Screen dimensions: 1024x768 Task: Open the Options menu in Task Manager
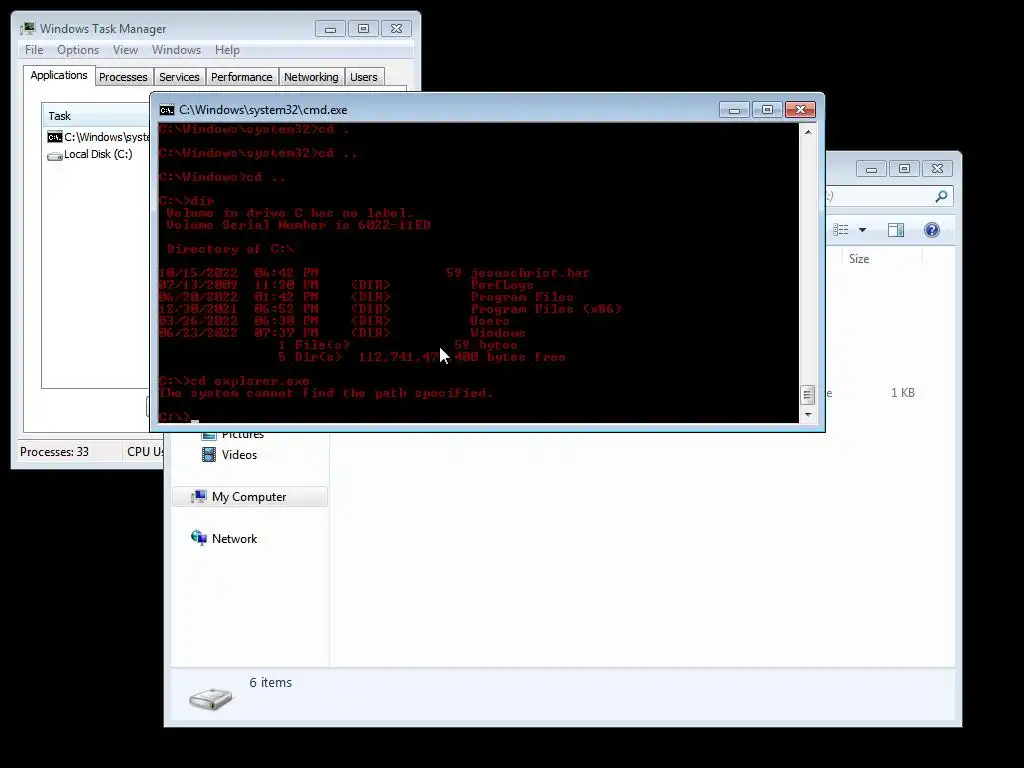click(78, 50)
